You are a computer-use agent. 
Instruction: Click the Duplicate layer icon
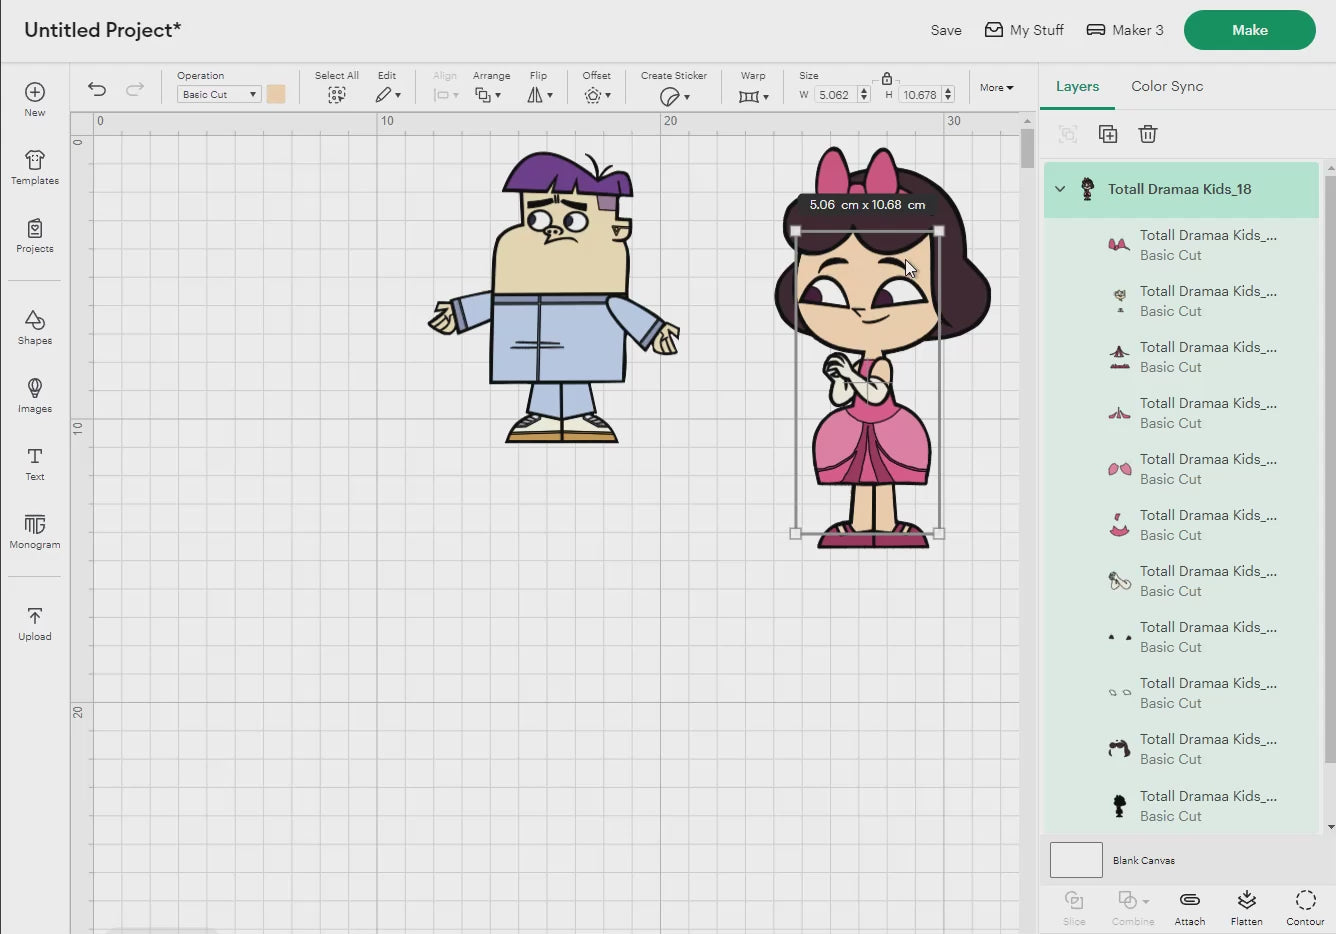1108,134
